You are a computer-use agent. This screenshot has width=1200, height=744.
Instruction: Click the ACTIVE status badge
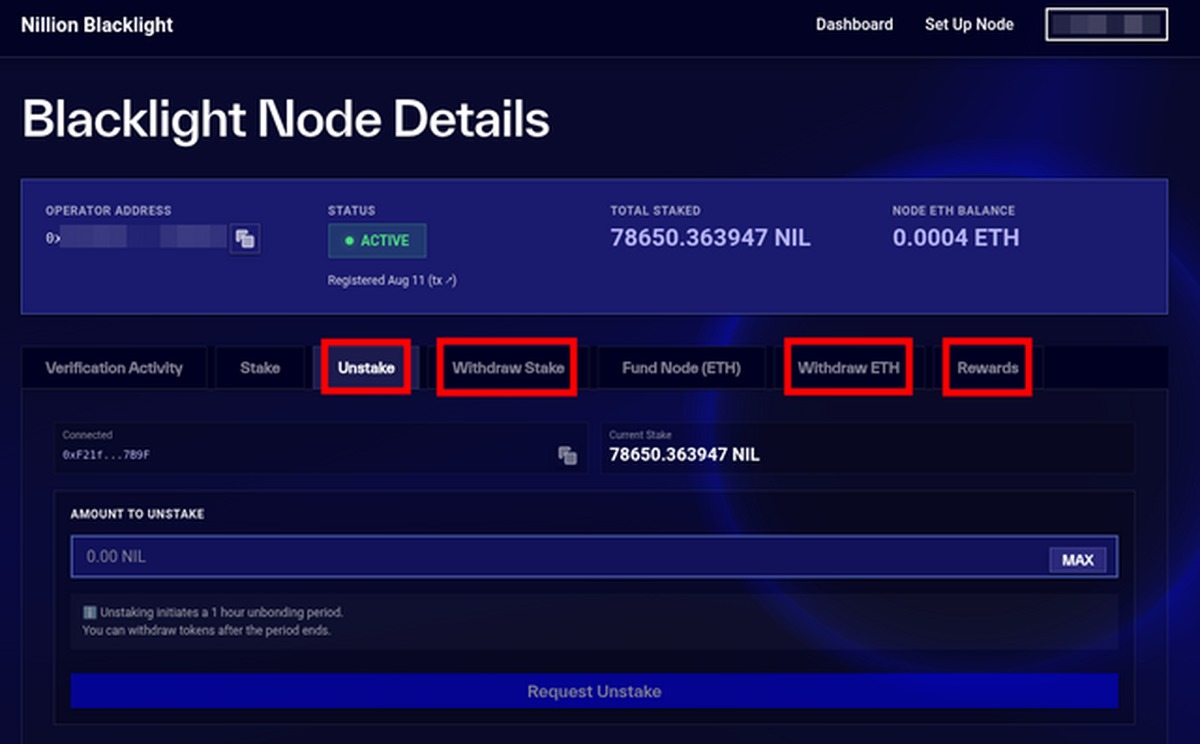377,241
